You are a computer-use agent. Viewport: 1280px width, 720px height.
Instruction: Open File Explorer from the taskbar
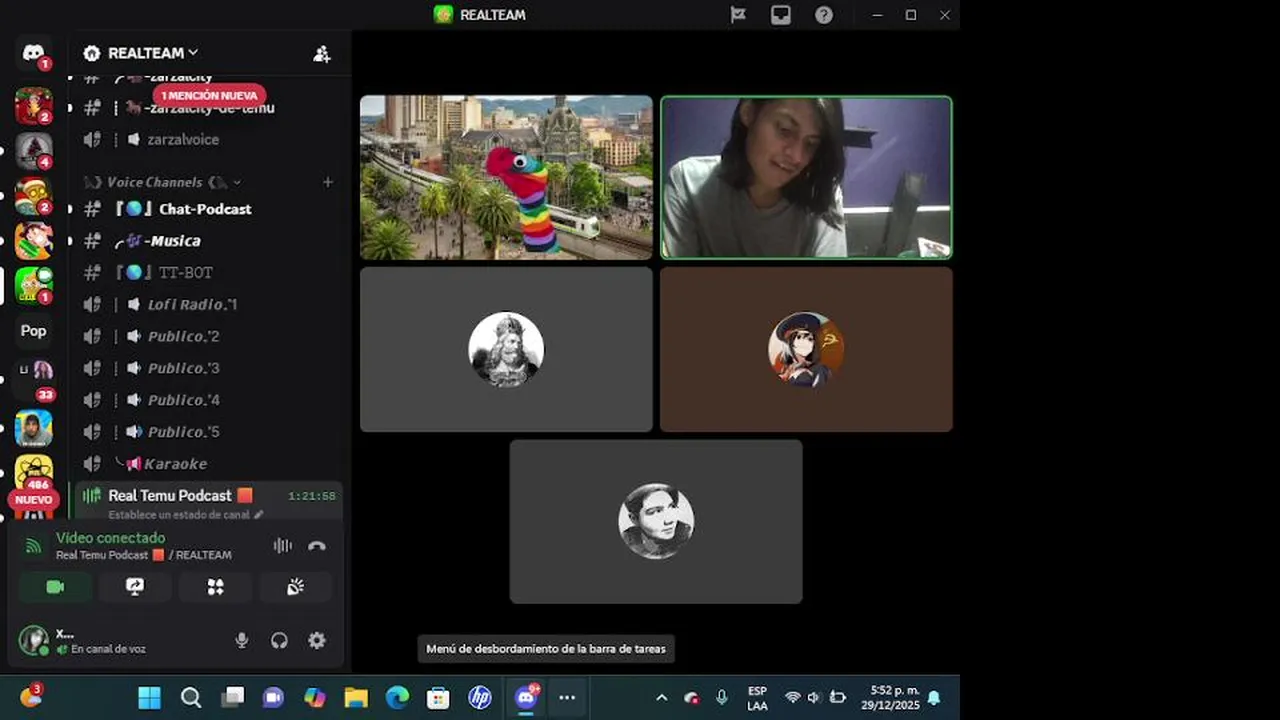coord(356,698)
